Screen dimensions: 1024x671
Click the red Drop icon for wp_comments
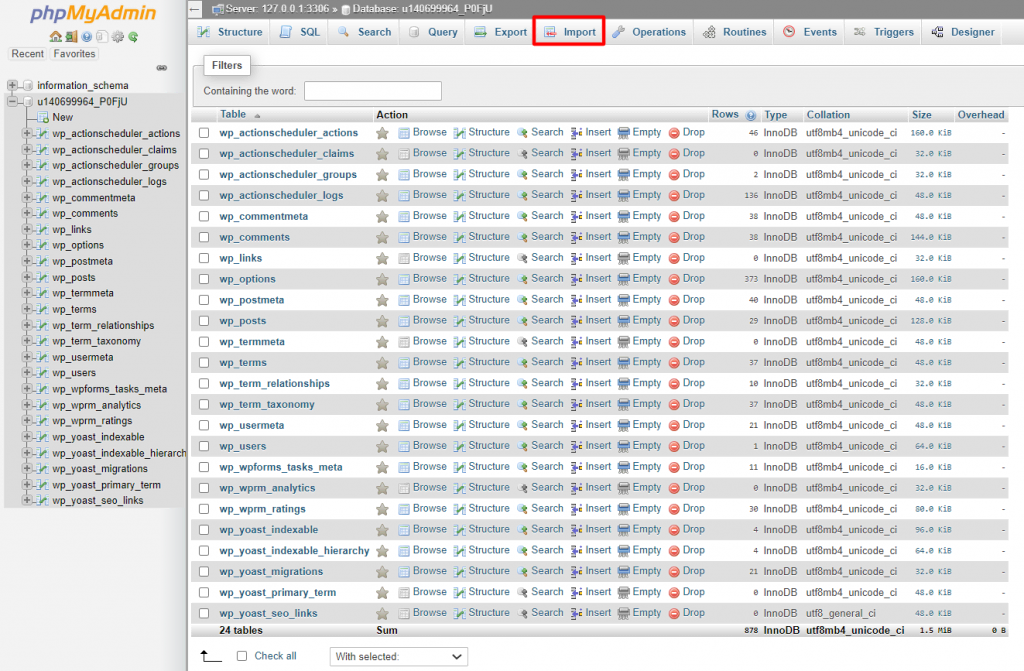click(674, 237)
